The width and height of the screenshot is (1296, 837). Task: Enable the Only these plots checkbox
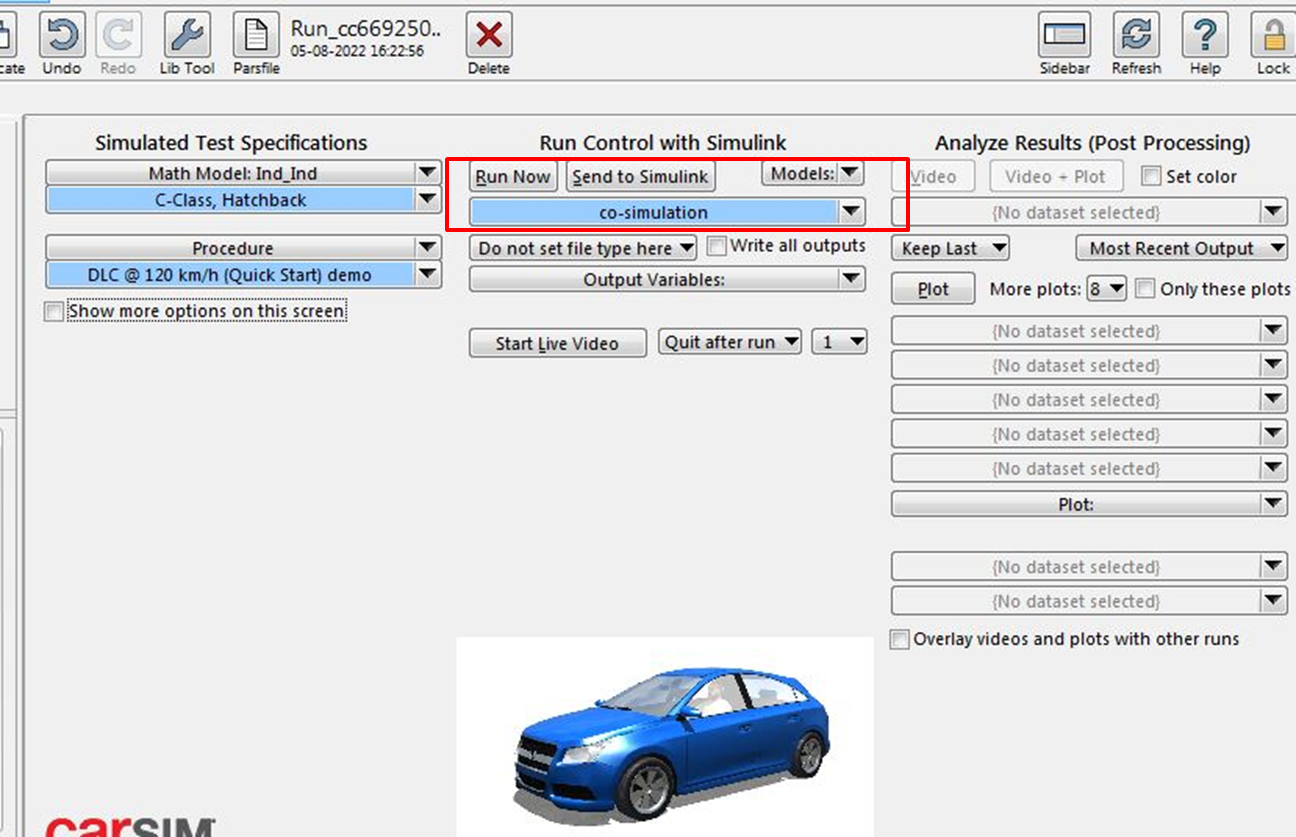pos(1145,289)
